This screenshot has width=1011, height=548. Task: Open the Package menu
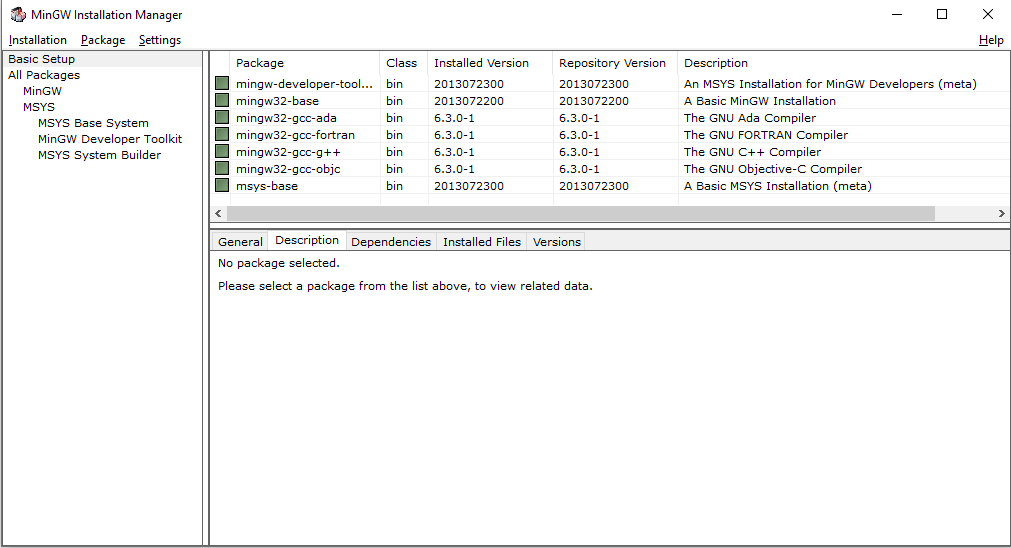[x=103, y=40]
